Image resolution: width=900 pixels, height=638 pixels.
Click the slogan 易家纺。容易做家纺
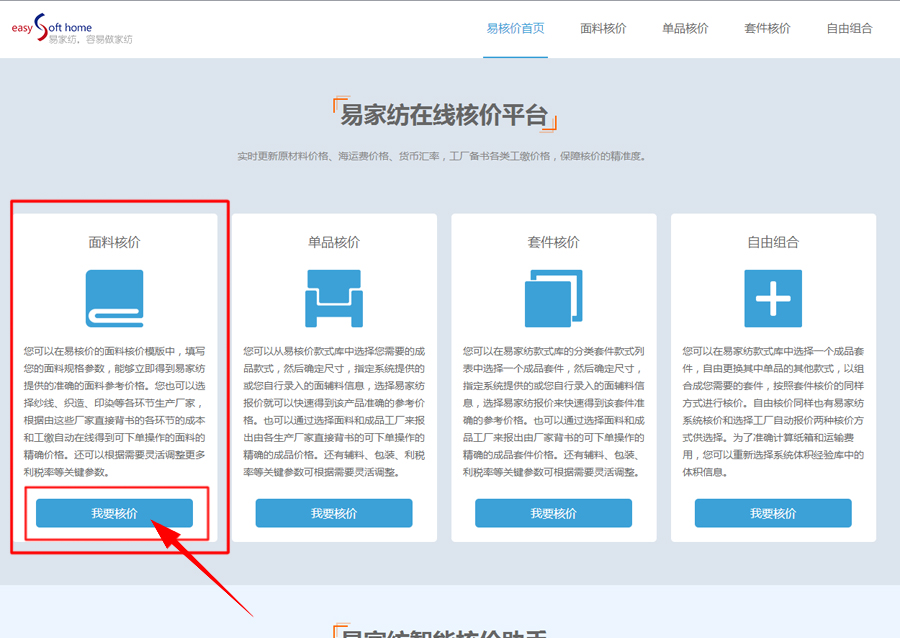91,40
